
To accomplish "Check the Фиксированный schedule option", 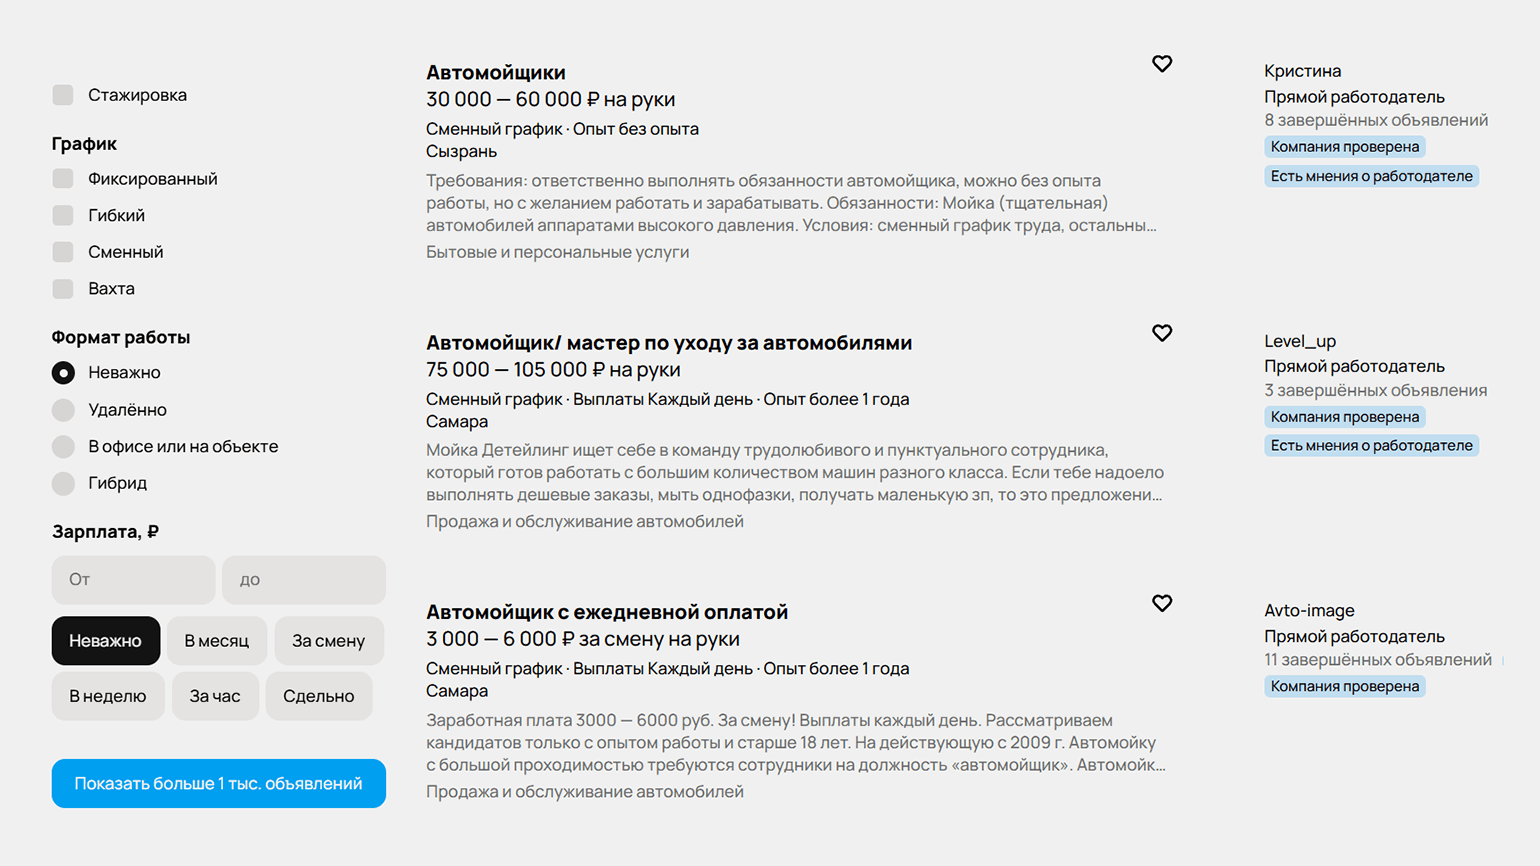I will click(x=63, y=179).
